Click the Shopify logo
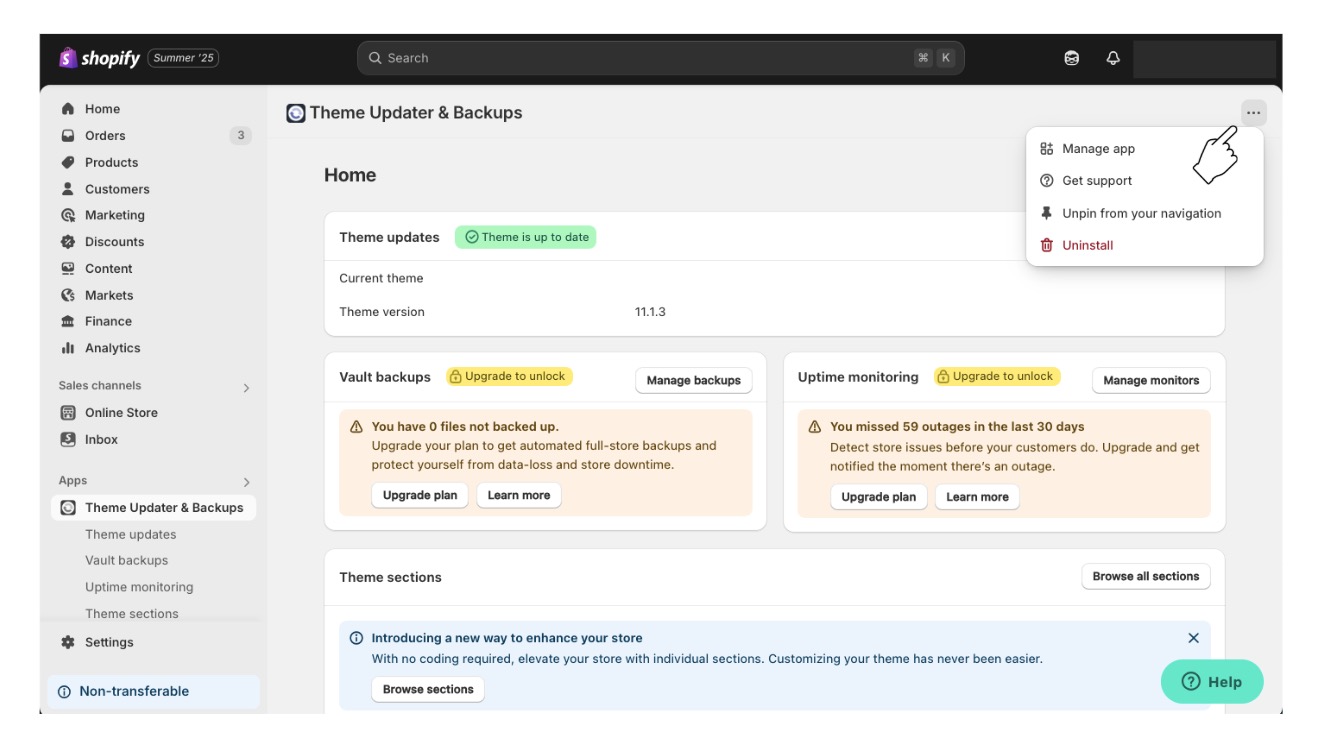Image resolution: width=1322 pixels, height=745 pixels. 99,58
